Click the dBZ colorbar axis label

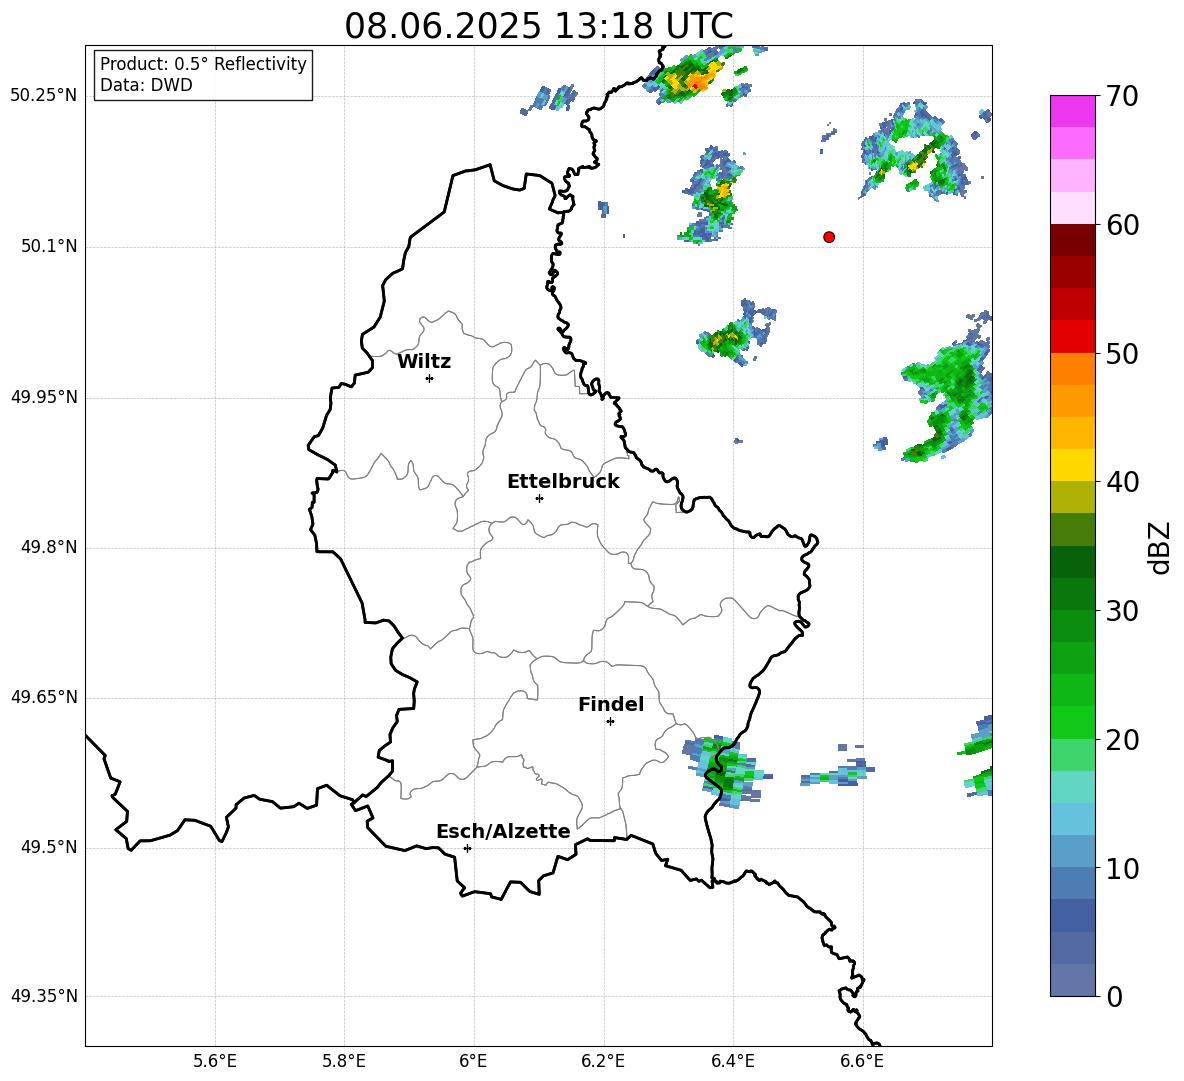(1159, 547)
